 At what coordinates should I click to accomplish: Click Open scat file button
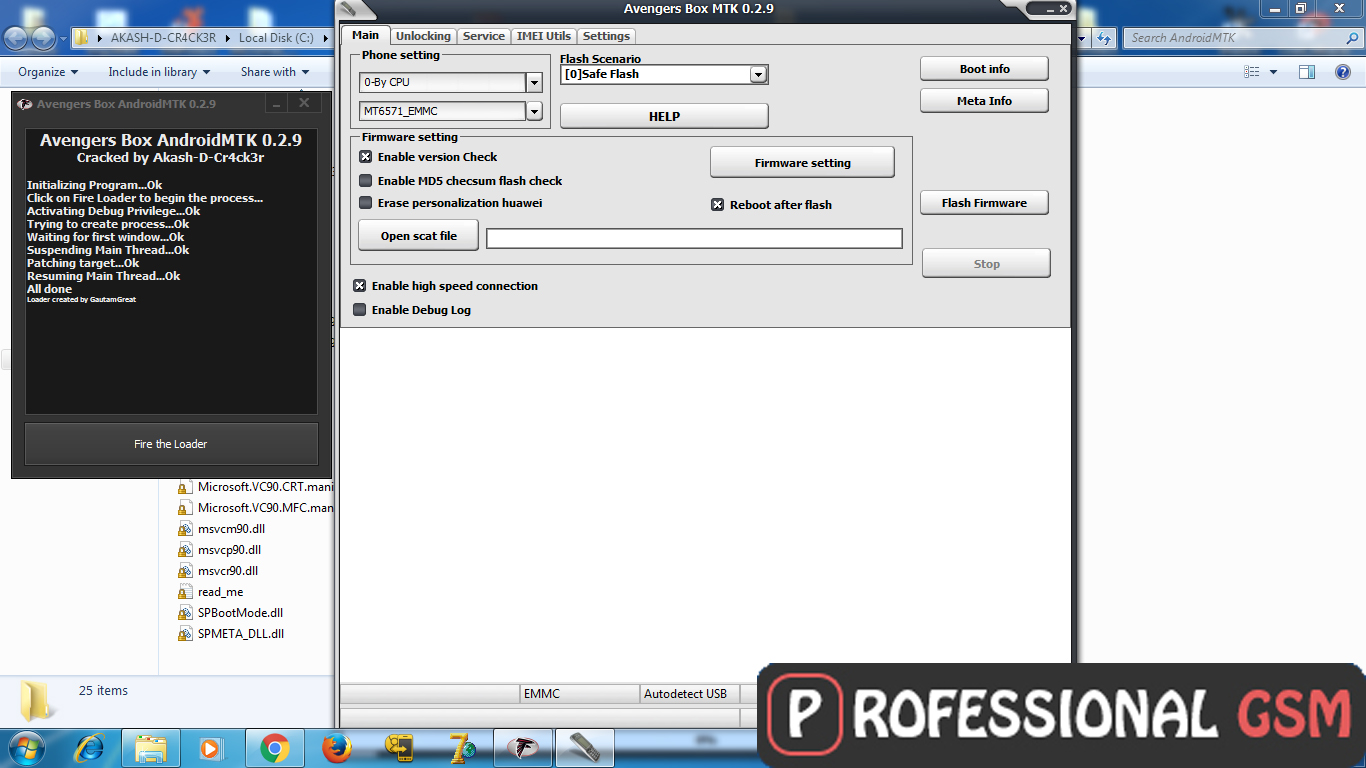[x=418, y=236]
